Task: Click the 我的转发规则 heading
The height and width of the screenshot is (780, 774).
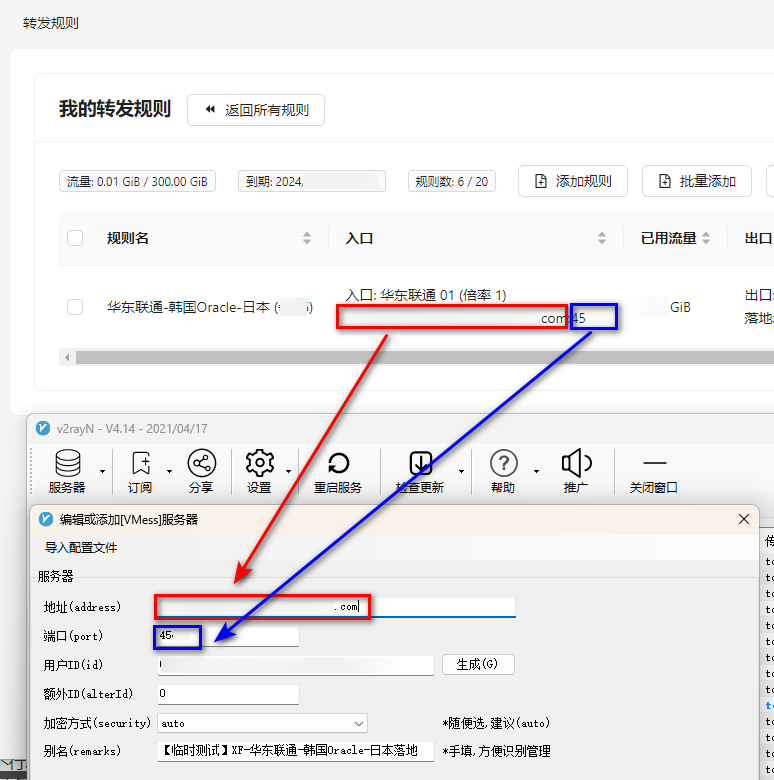Action: (x=115, y=109)
